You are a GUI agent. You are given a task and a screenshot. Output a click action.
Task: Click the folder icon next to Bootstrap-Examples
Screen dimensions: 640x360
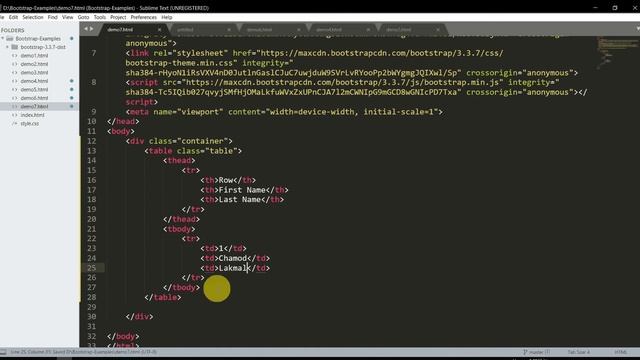pyautogui.click(x=10, y=38)
